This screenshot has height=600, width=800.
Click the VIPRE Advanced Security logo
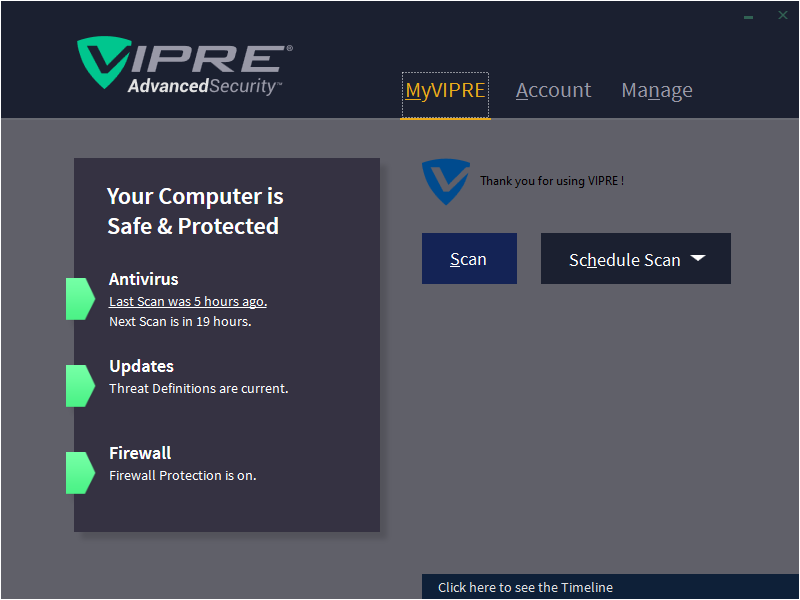click(185, 66)
